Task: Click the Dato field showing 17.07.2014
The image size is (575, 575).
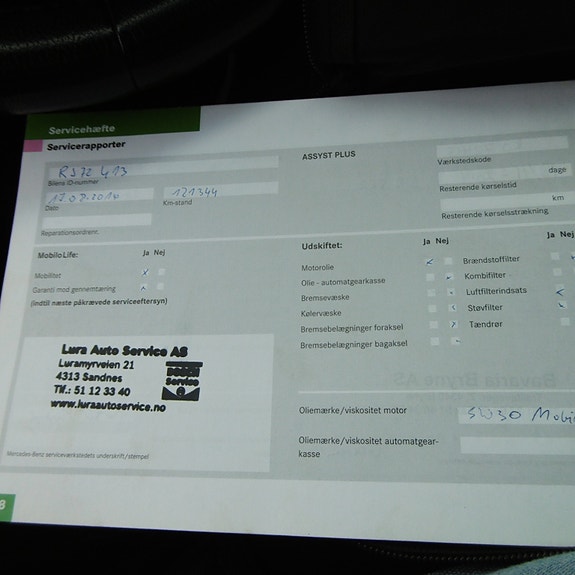Action: pyautogui.click(x=100, y=197)
